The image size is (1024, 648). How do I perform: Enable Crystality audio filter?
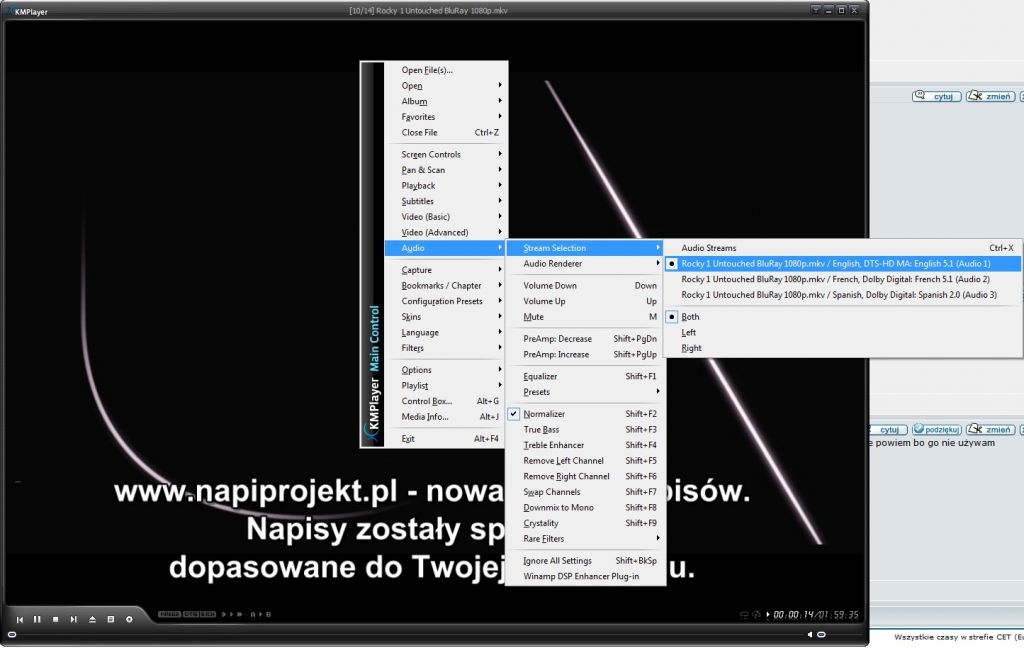coord(585,523)
